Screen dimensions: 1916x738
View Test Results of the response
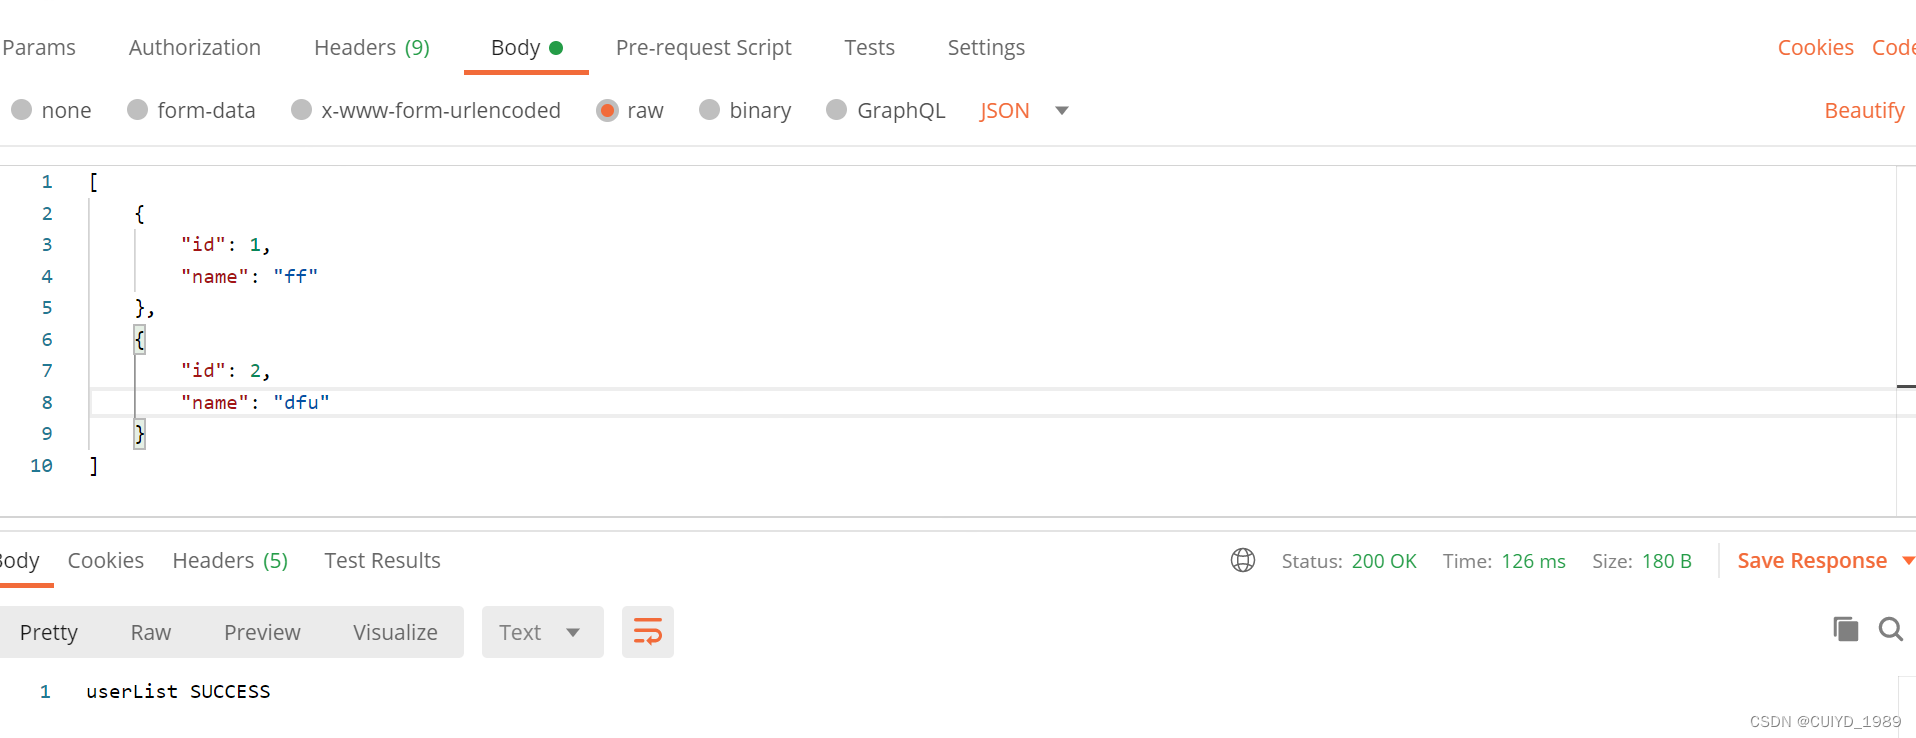point(381,560)
